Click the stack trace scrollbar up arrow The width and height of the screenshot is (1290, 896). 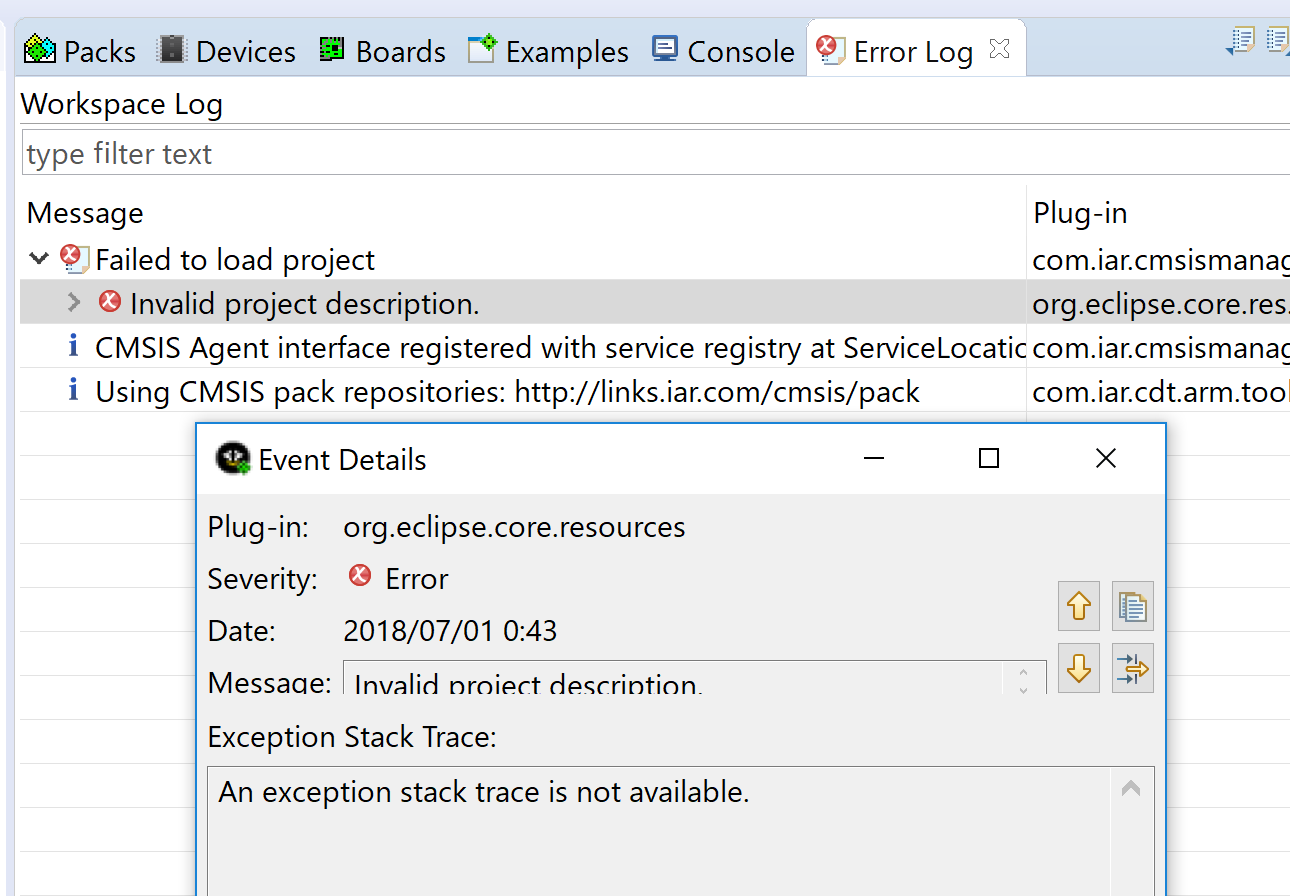pyautogui.click(x=1131, y=789)
